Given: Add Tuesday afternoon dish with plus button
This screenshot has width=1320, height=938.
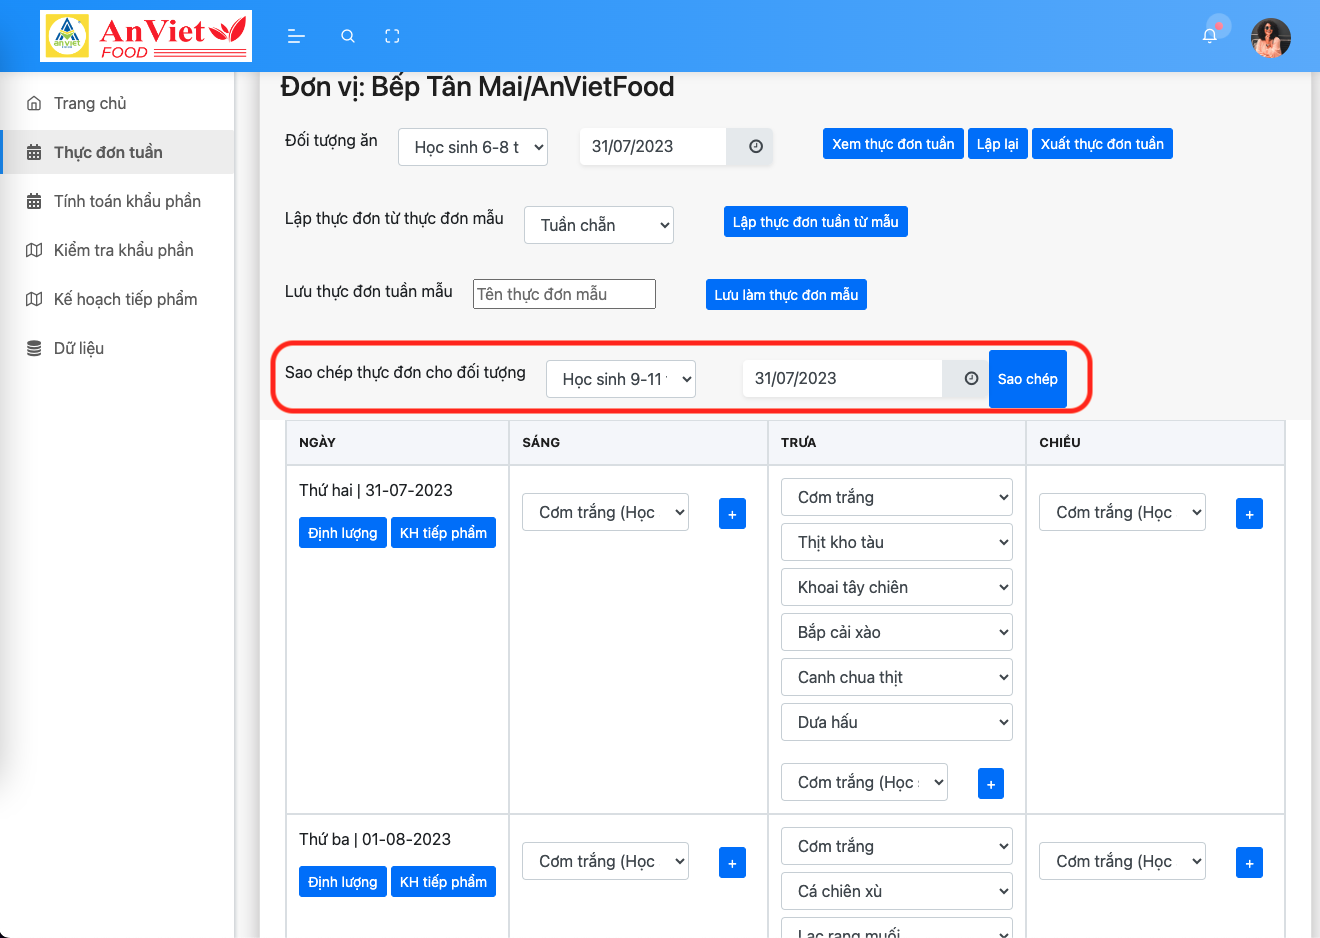Looking at the screenshot, I should coord(1249,863).
